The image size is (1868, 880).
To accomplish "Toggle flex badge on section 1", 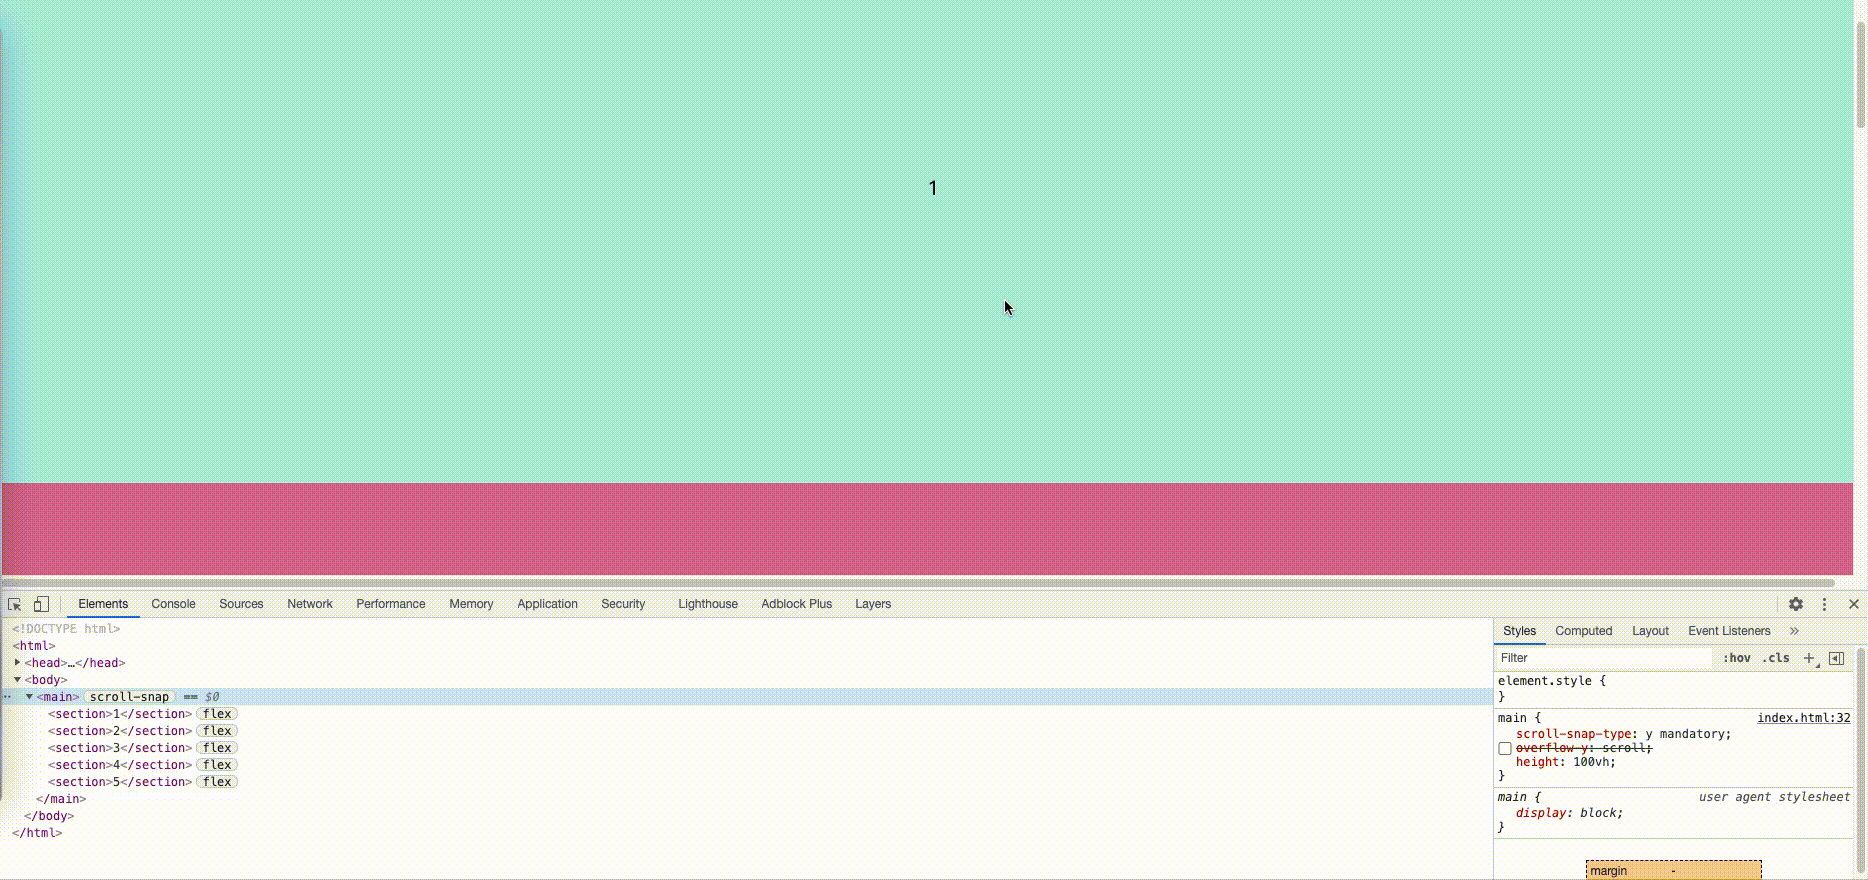I will tap(217, 714).
